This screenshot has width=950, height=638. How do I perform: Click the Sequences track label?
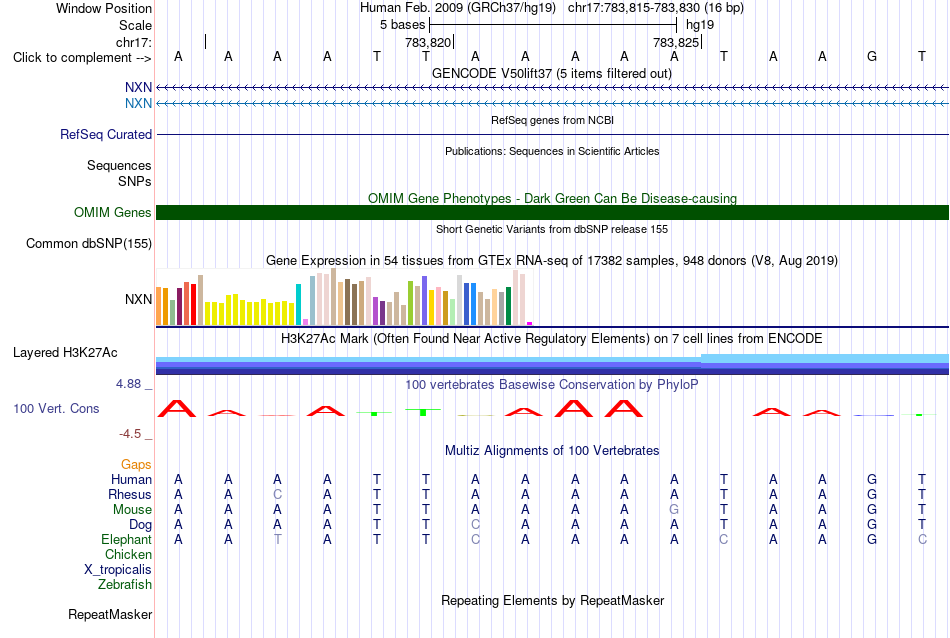tap(119, 165)
